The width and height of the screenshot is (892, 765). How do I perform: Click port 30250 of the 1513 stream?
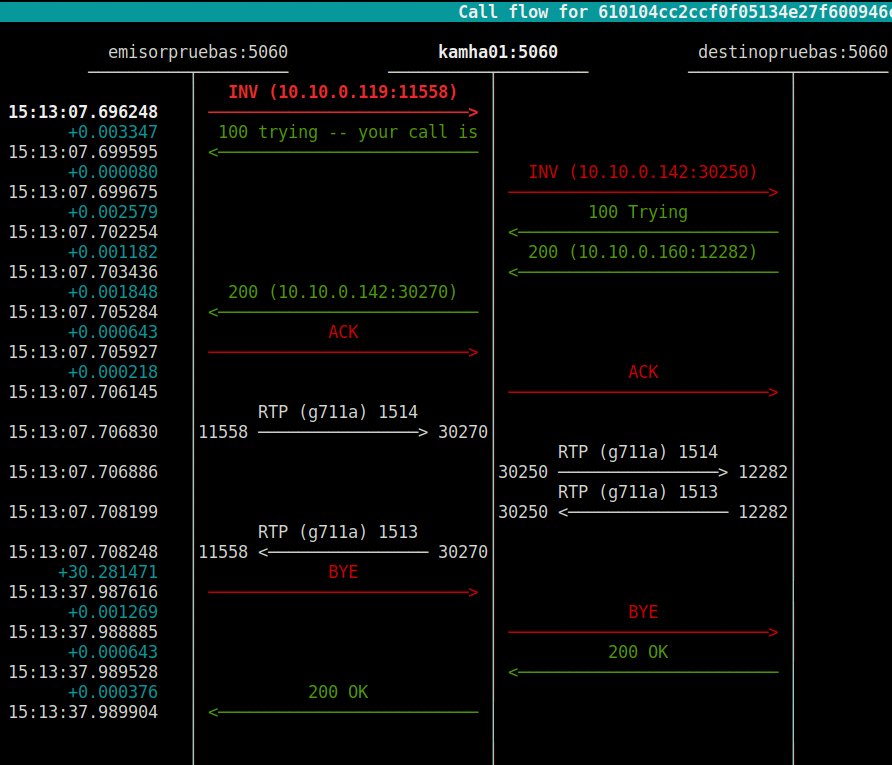coord(523,512)
